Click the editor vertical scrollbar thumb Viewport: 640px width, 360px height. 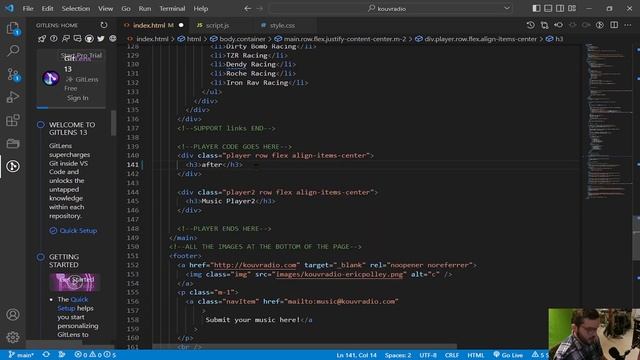(x=636, y=238)
